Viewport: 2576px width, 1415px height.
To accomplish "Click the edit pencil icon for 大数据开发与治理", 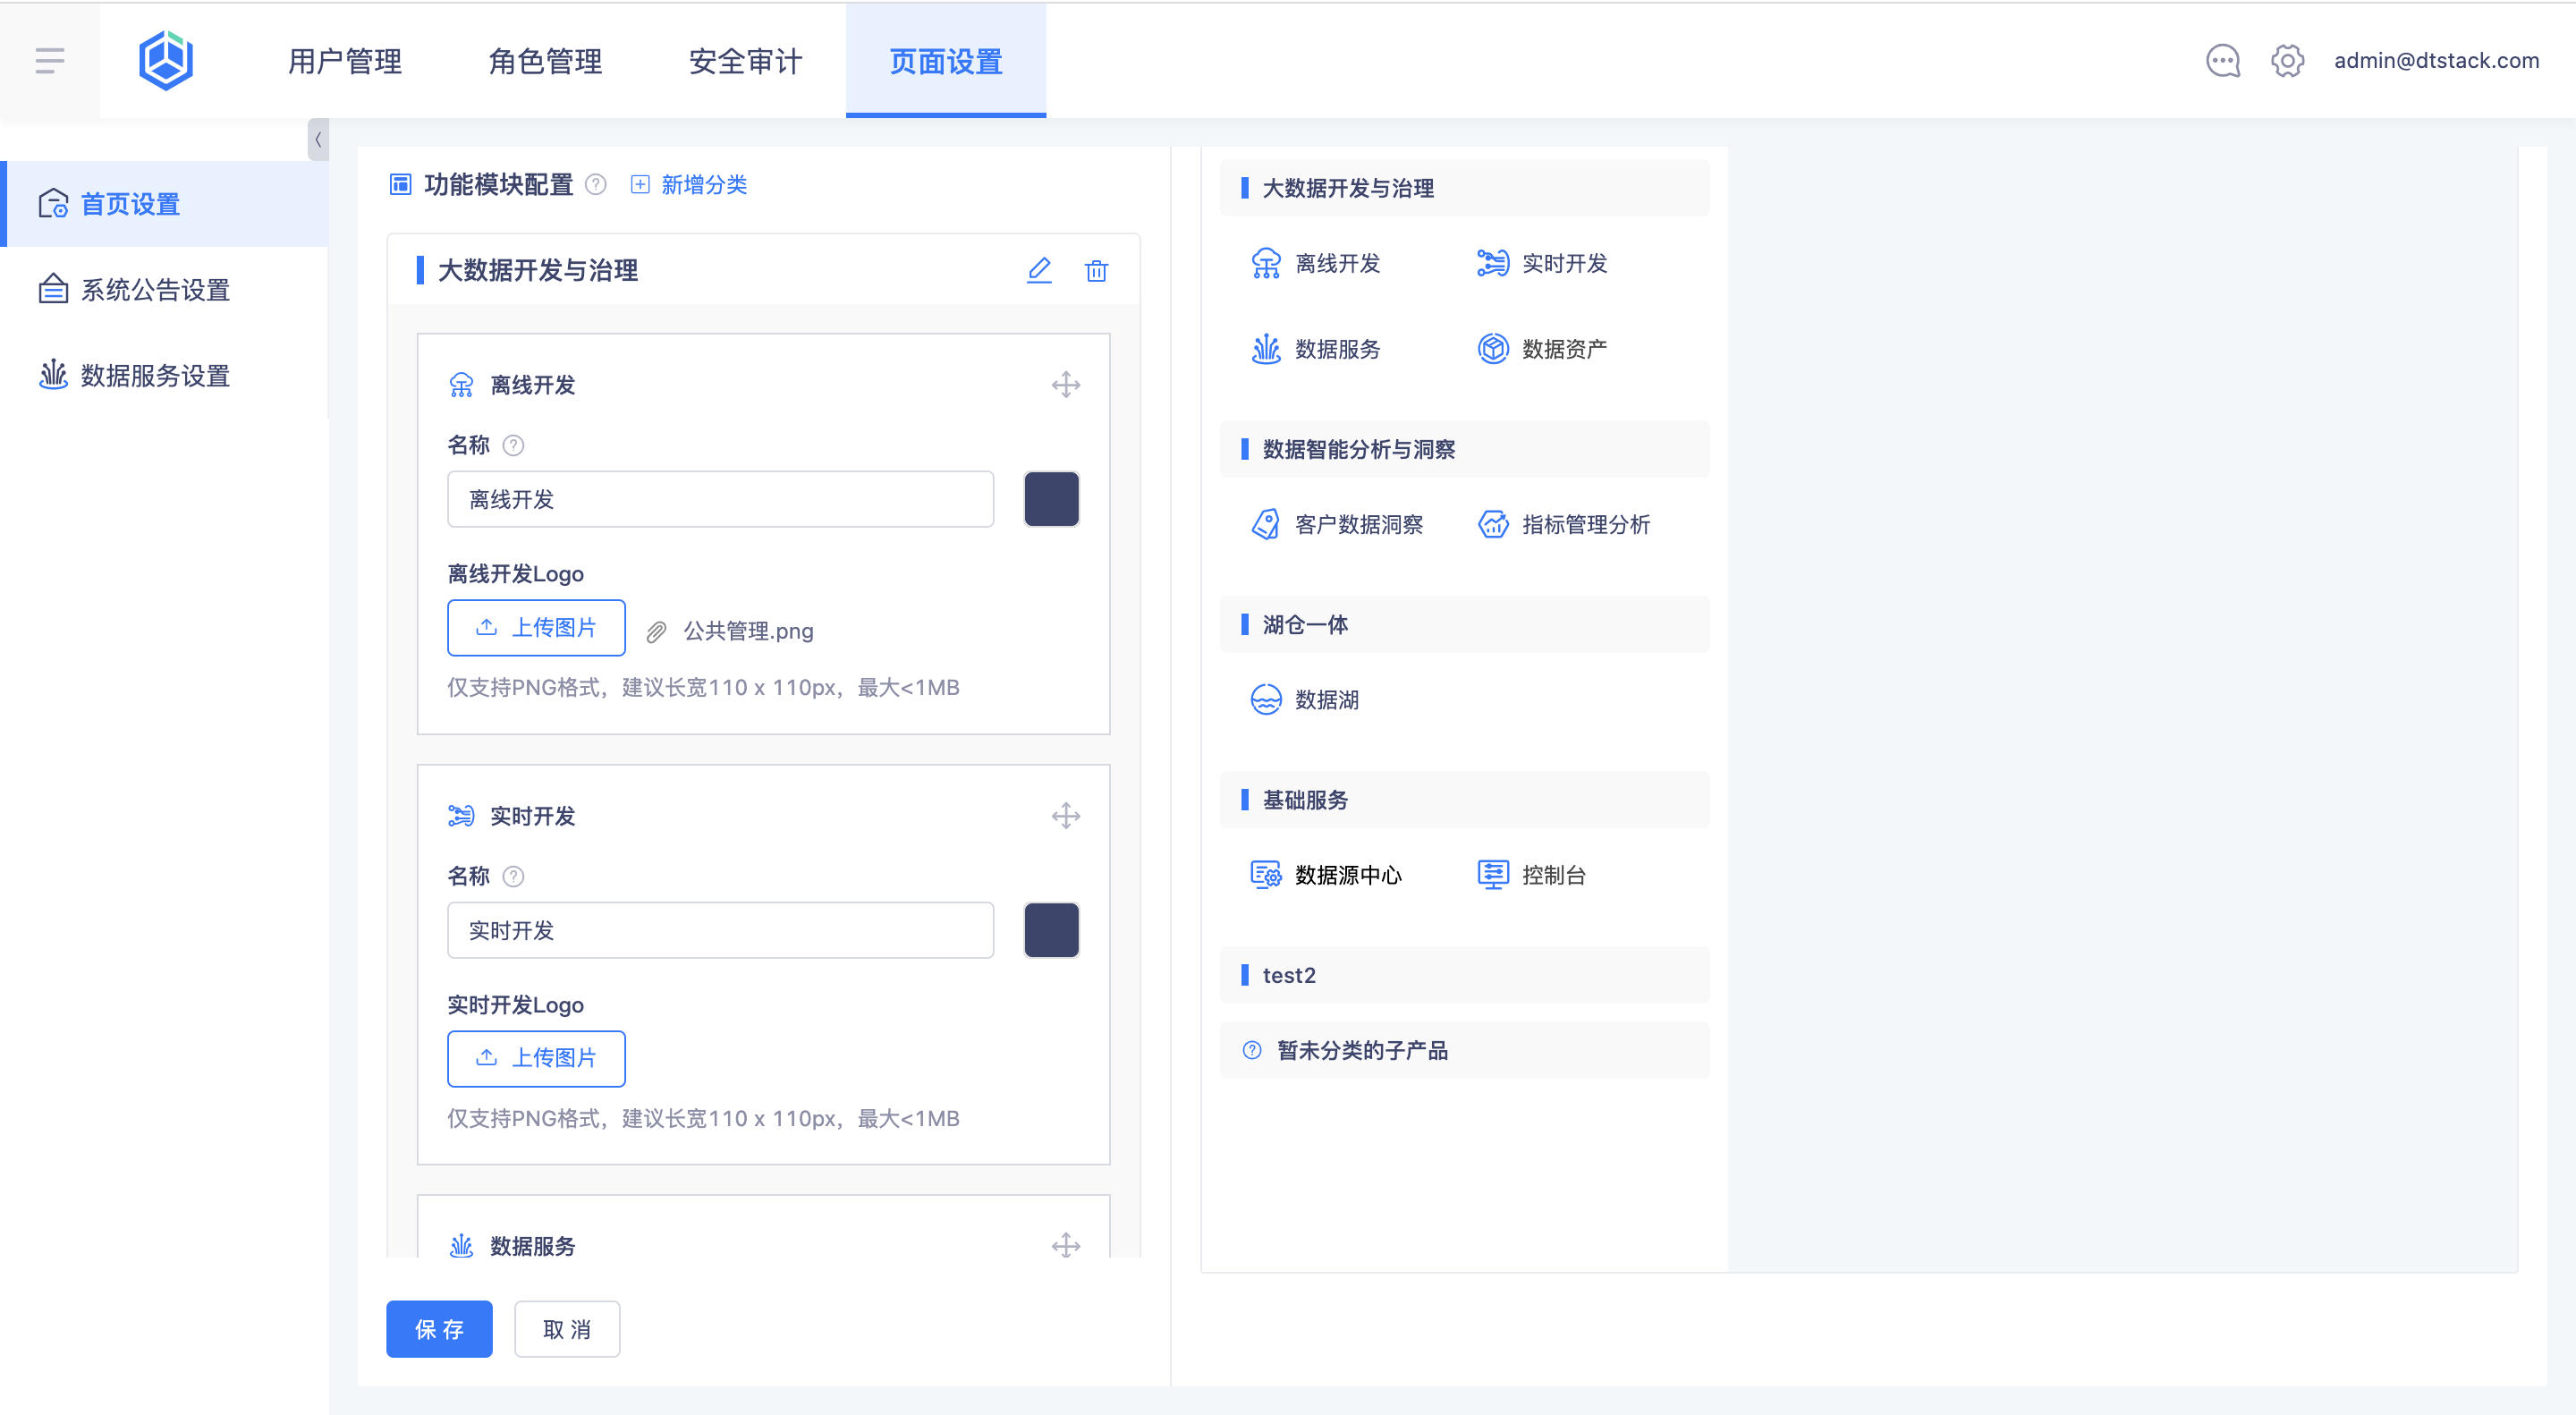I will (x=1039, y=270).
